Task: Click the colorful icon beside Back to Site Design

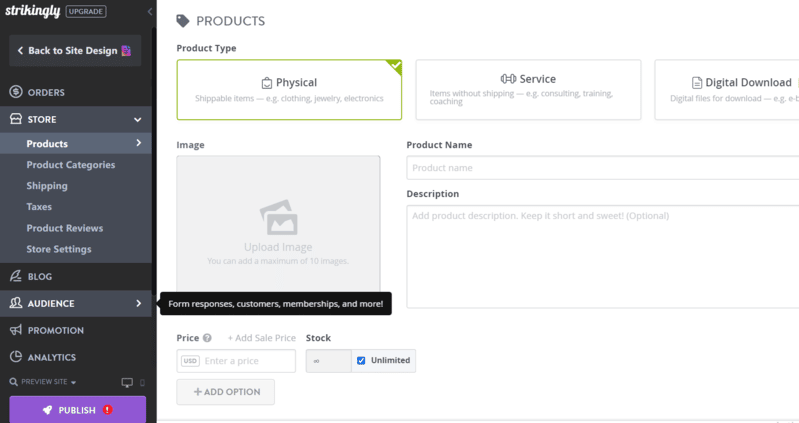Action: tap(126, 50)
